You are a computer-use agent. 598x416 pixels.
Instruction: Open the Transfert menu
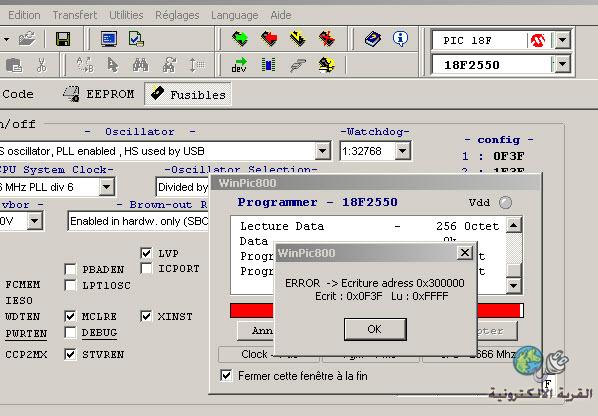click(x=75, y=15)
